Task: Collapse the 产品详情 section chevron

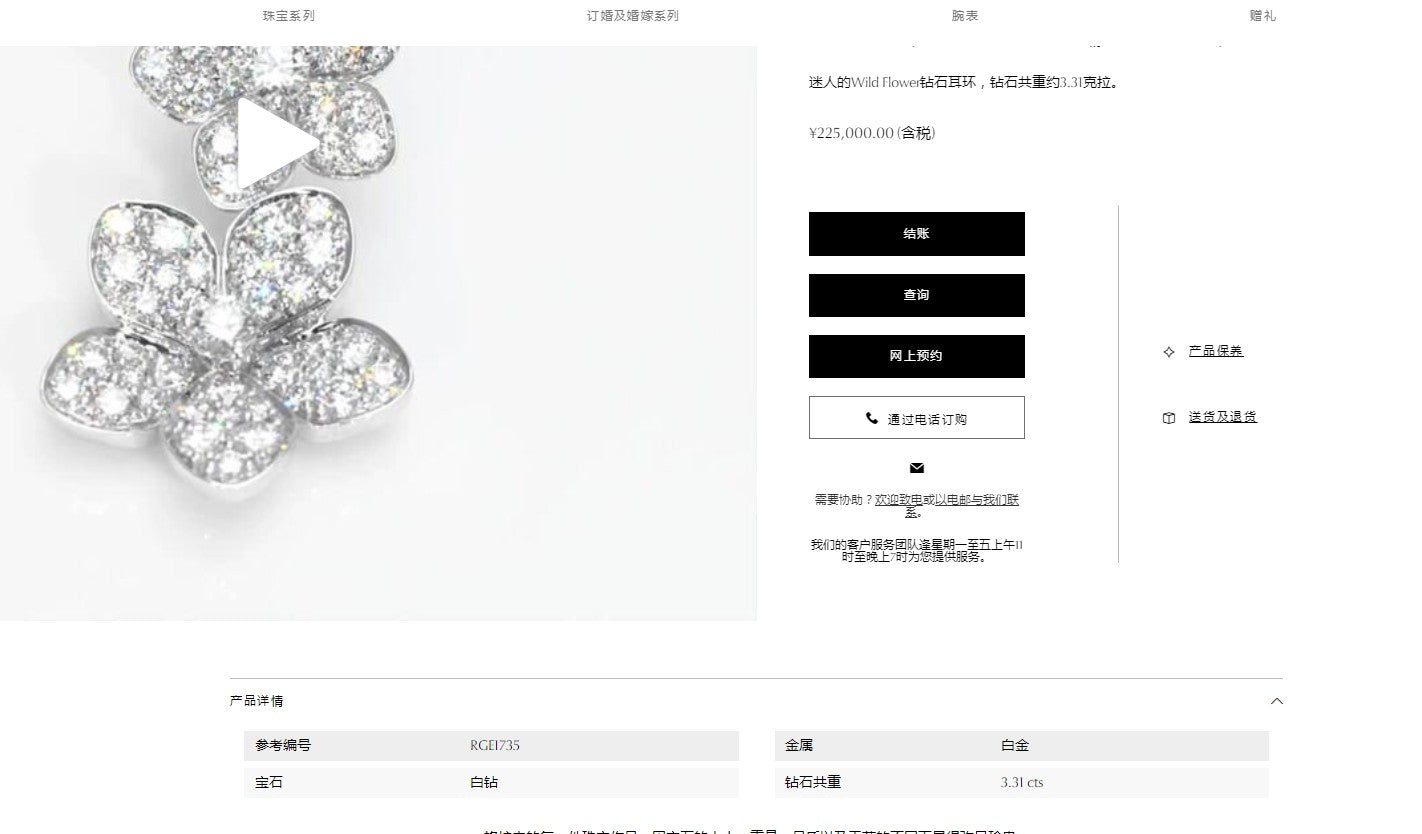Action: (x=1277, y=701)
